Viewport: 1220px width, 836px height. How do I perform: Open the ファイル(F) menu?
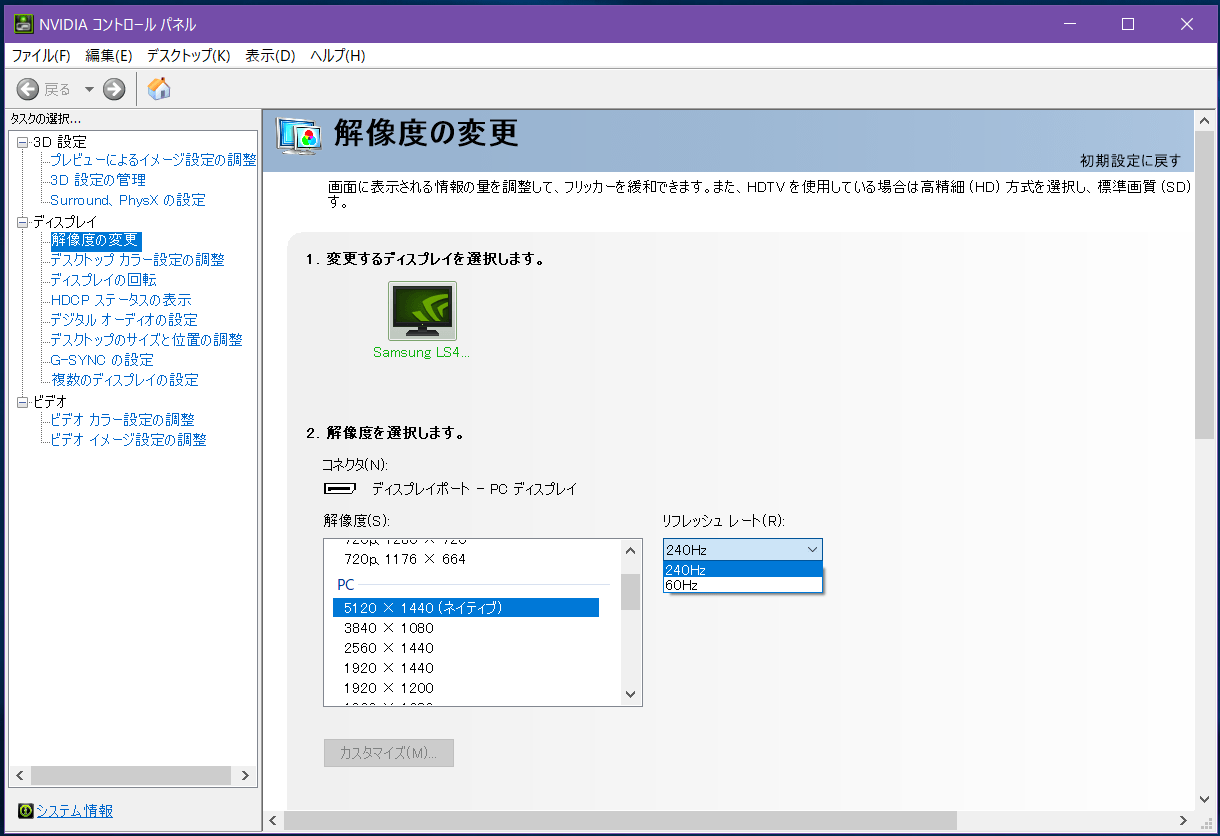point(41,56)
